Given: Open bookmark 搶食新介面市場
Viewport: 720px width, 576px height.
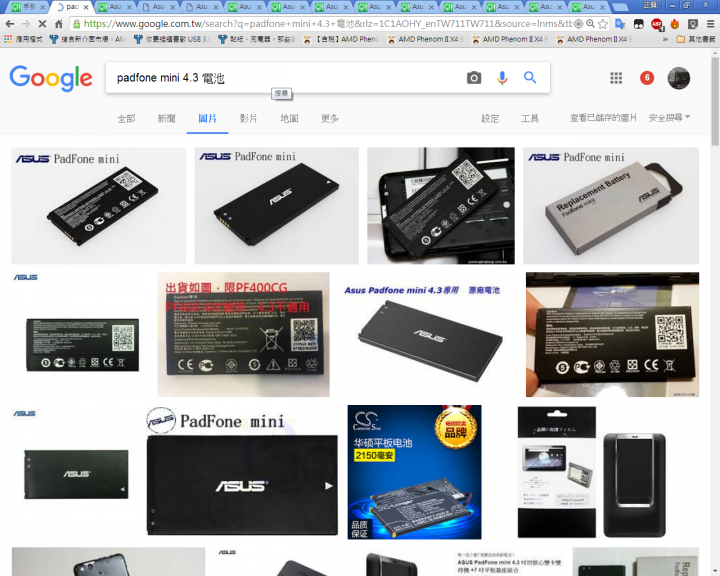Looking at the screenshot, I should point(87,40).
